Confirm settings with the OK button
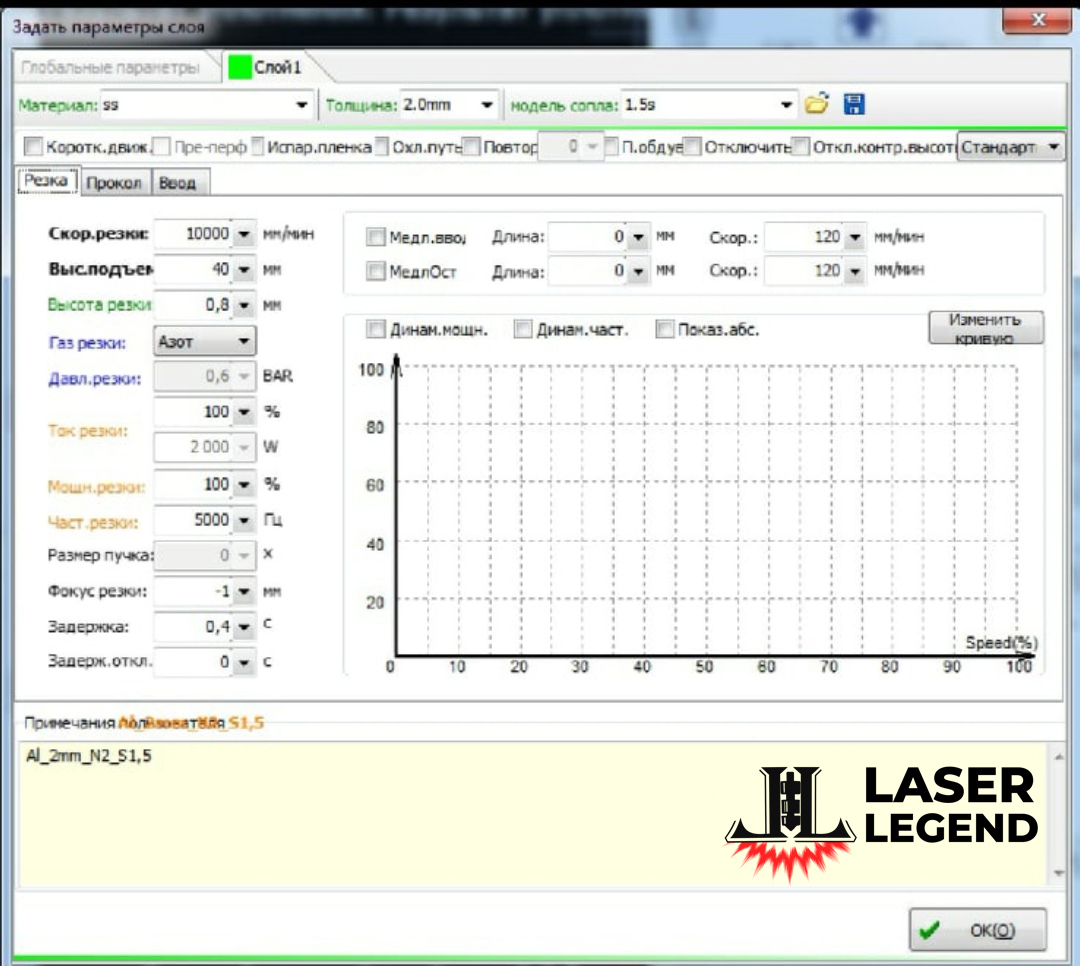Image resolution: width=1080 pixels, height=966 pixels. 975,930
